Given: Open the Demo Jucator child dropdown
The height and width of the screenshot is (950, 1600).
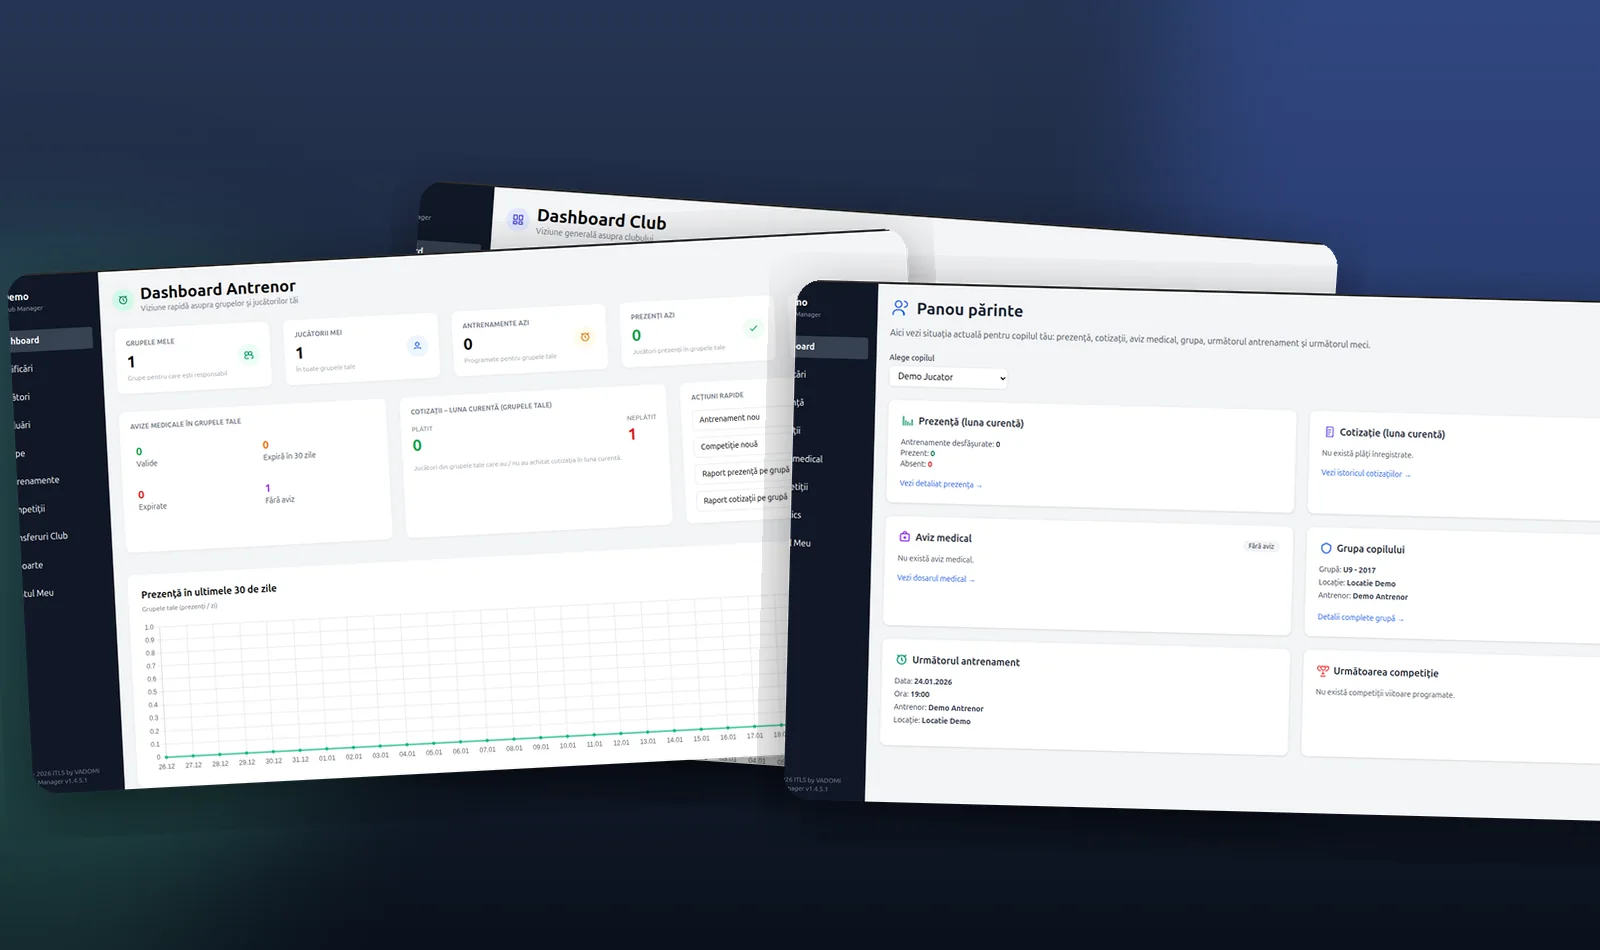Looking at the screenshot, I should (x=948, y=377).
